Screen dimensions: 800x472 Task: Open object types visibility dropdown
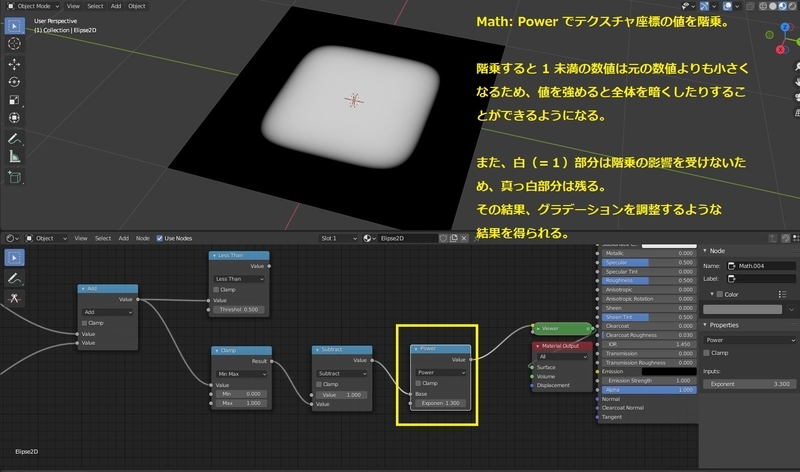point(688,6)
